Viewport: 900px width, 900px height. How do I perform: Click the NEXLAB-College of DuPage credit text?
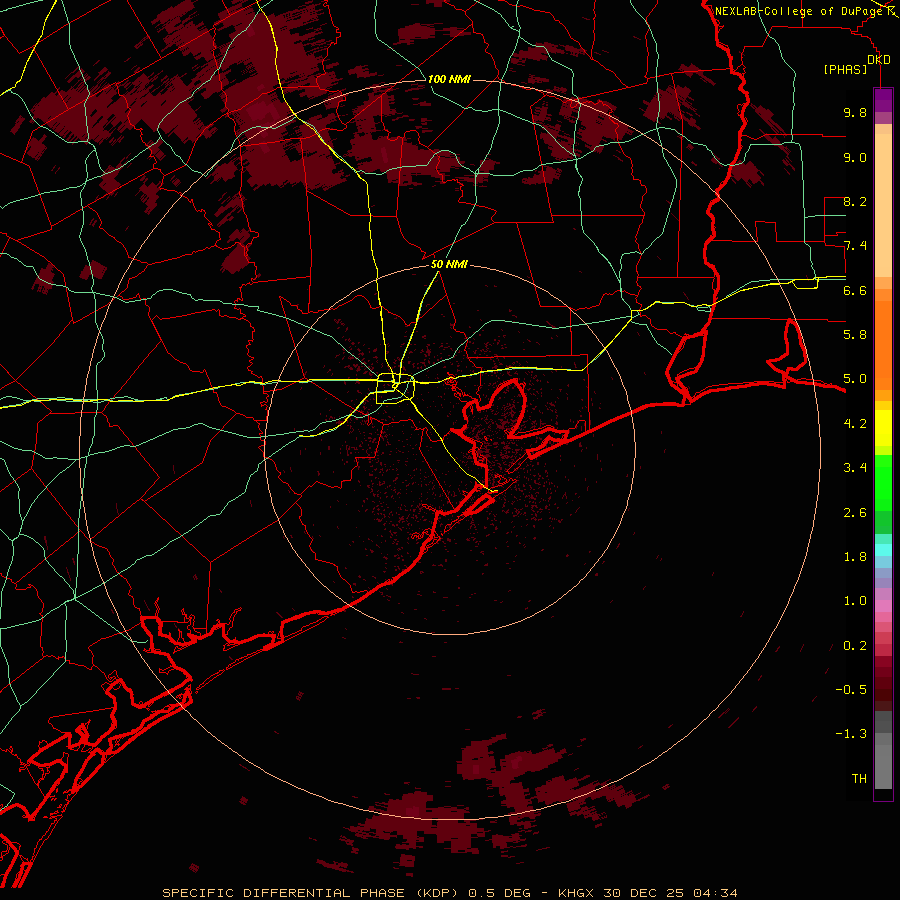[798, 11]
